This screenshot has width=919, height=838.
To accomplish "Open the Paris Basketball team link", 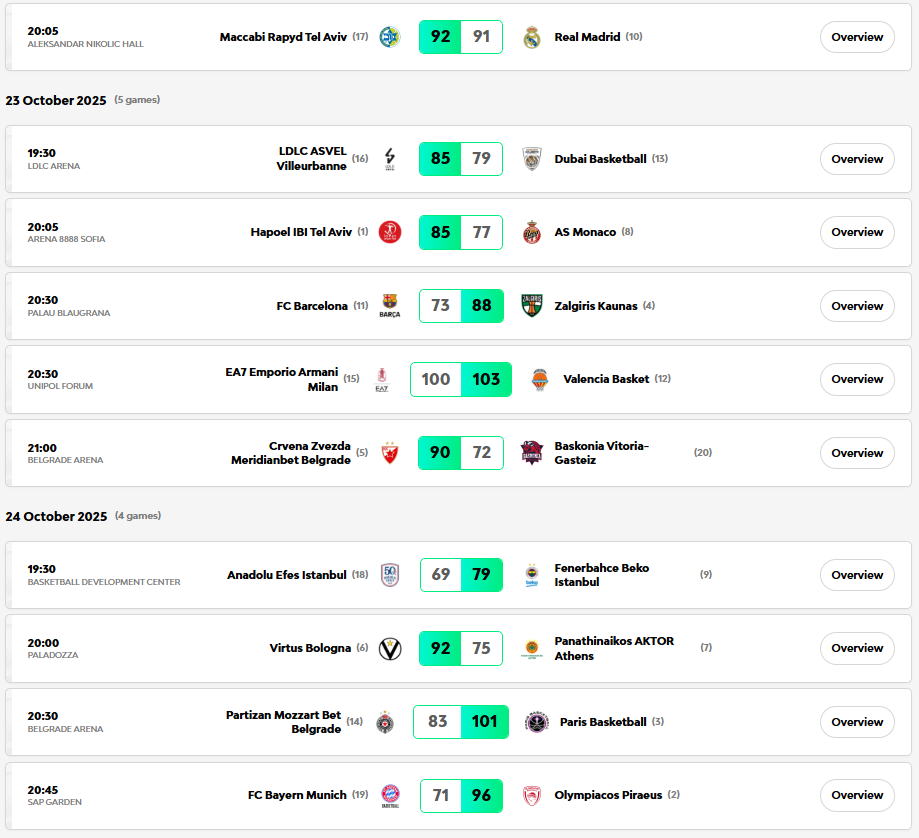I will [x=603, y=722].
